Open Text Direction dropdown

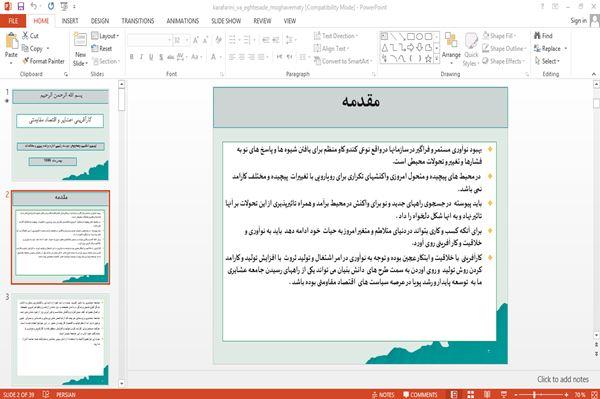pyautogui.click(x=336, y=36)
